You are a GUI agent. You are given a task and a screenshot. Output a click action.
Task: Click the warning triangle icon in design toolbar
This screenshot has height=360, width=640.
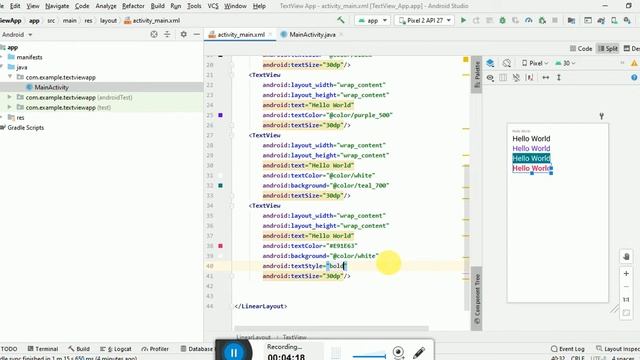634,63
